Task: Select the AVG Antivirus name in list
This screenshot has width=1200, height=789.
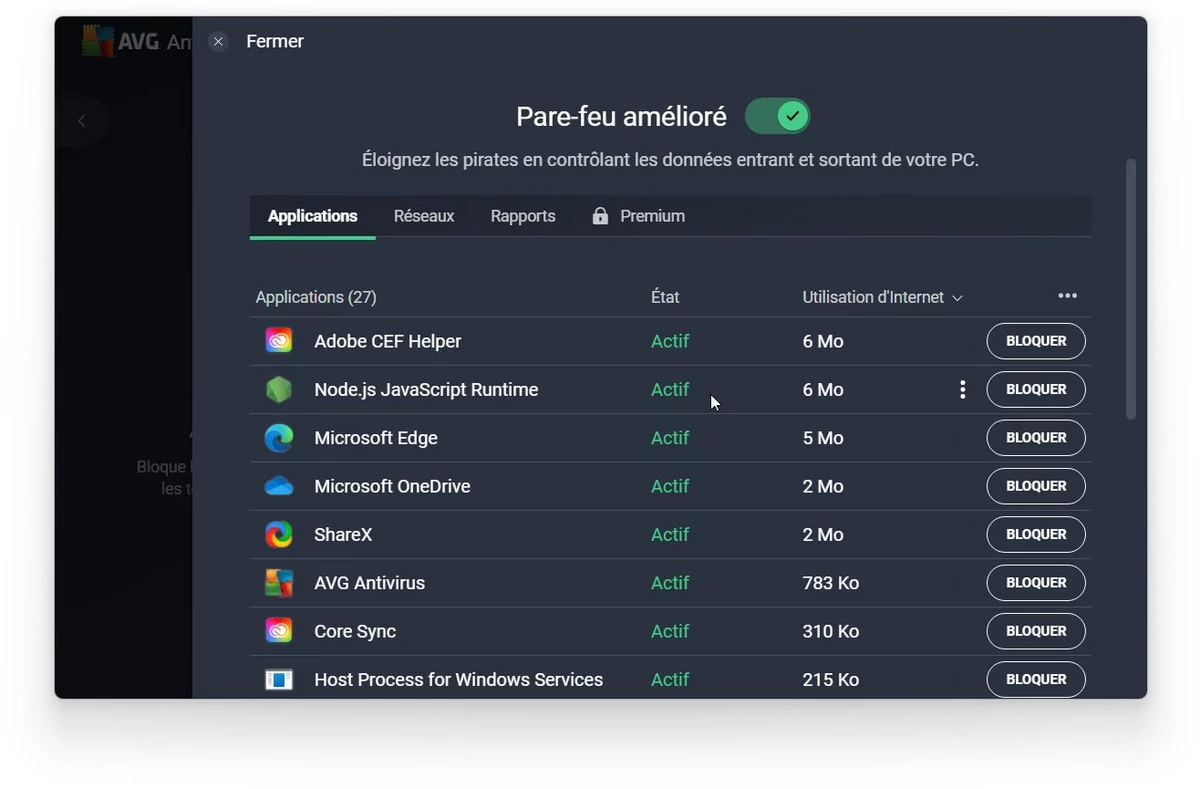Action: [x=370, y=583]
